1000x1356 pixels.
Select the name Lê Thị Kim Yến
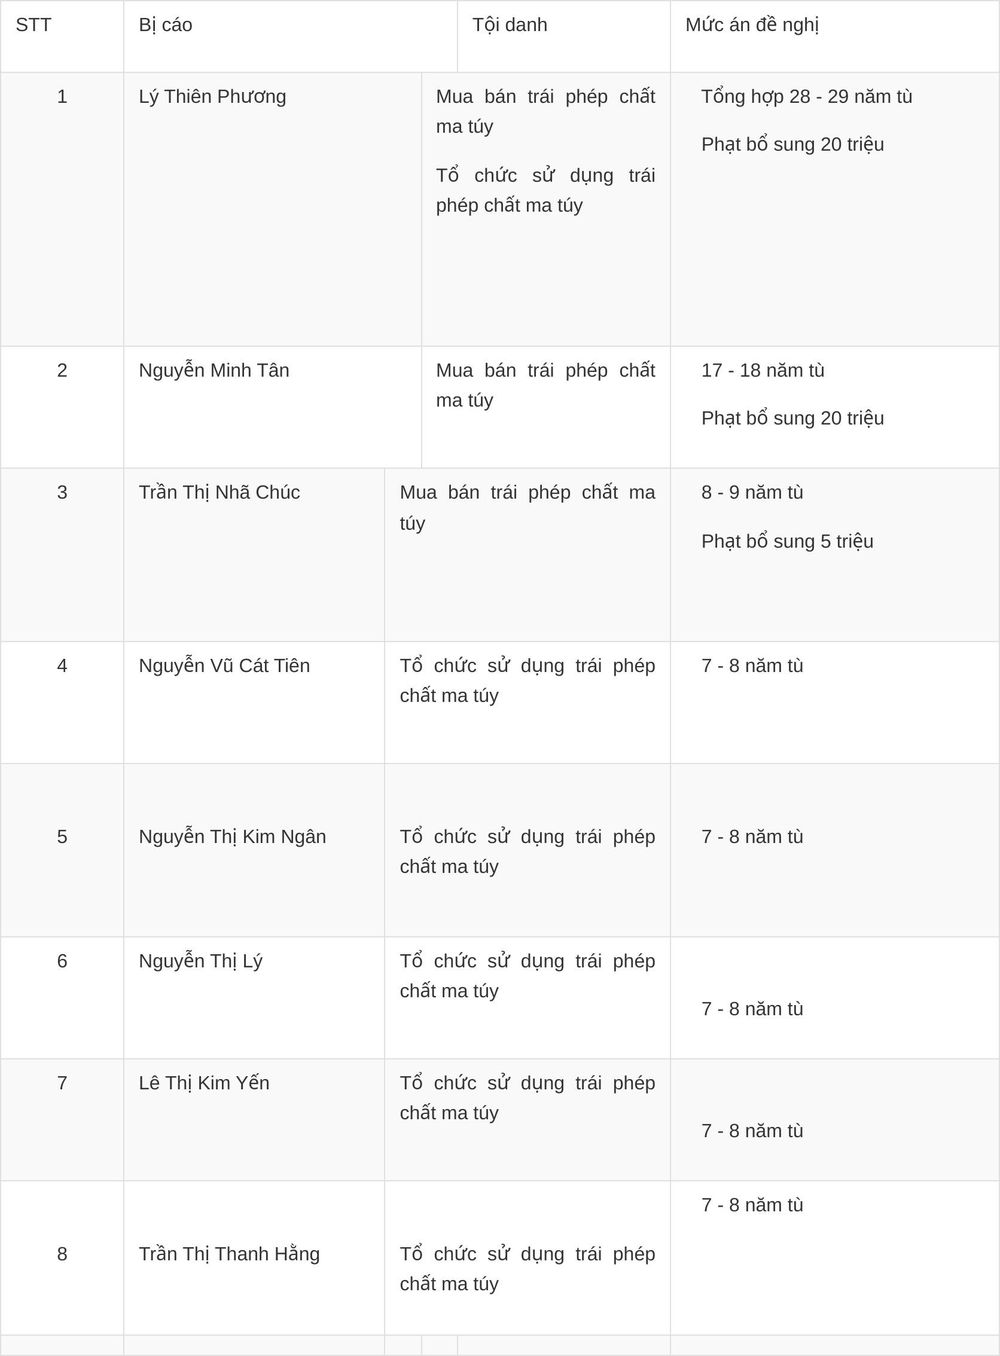pos(204,1083)
